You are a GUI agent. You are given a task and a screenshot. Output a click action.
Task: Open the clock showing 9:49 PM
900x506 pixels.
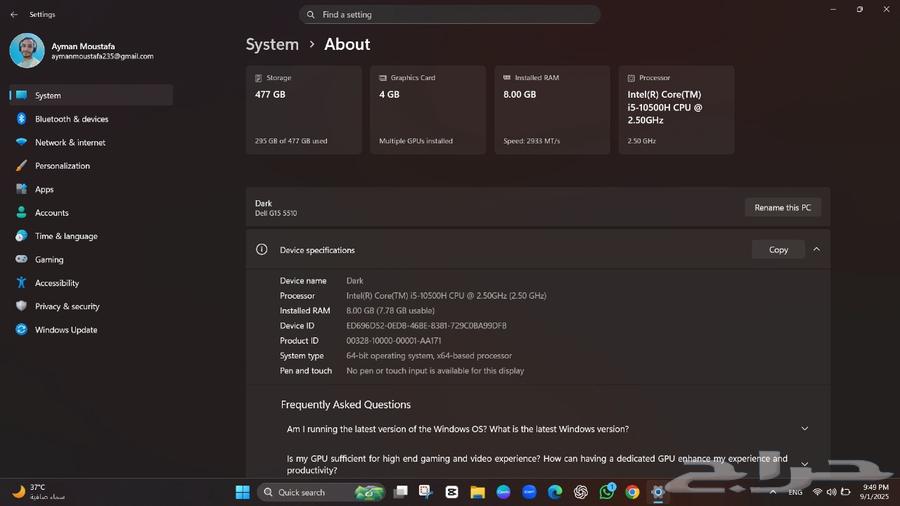click(x=875, y=492)
